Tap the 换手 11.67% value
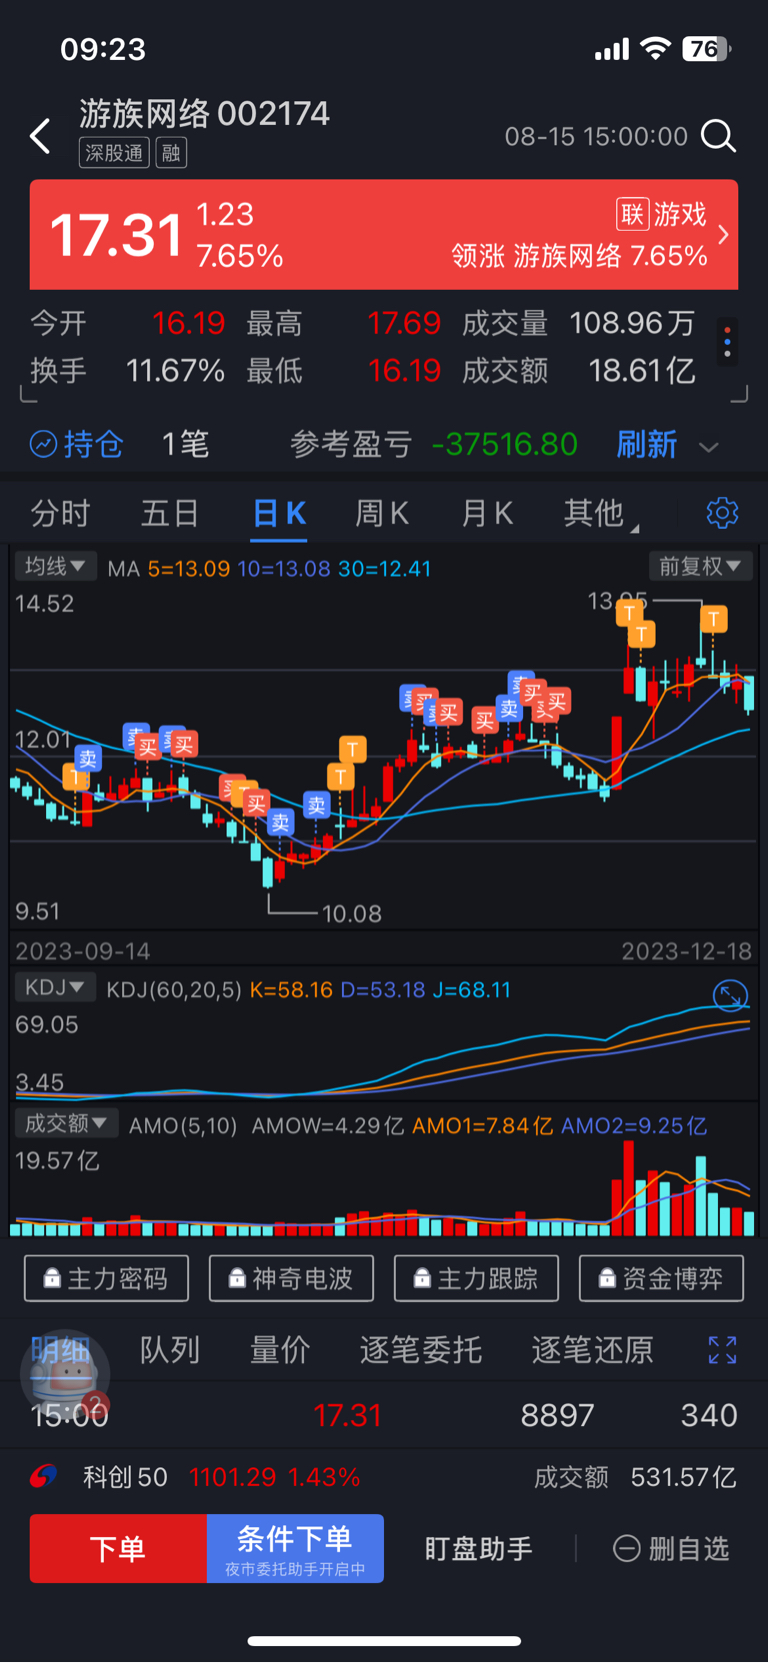This screenshot has width=768, height=1663. point(175,371)
